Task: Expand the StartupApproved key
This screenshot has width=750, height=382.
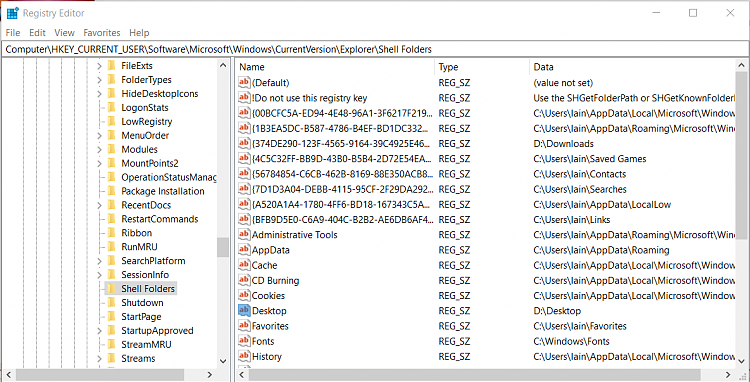Action: (99, 331)
